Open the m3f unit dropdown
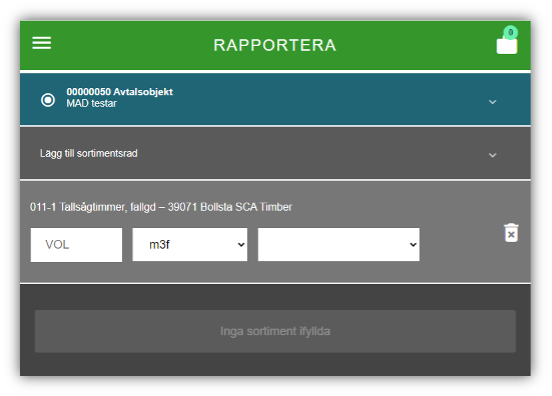 [190, 245]
